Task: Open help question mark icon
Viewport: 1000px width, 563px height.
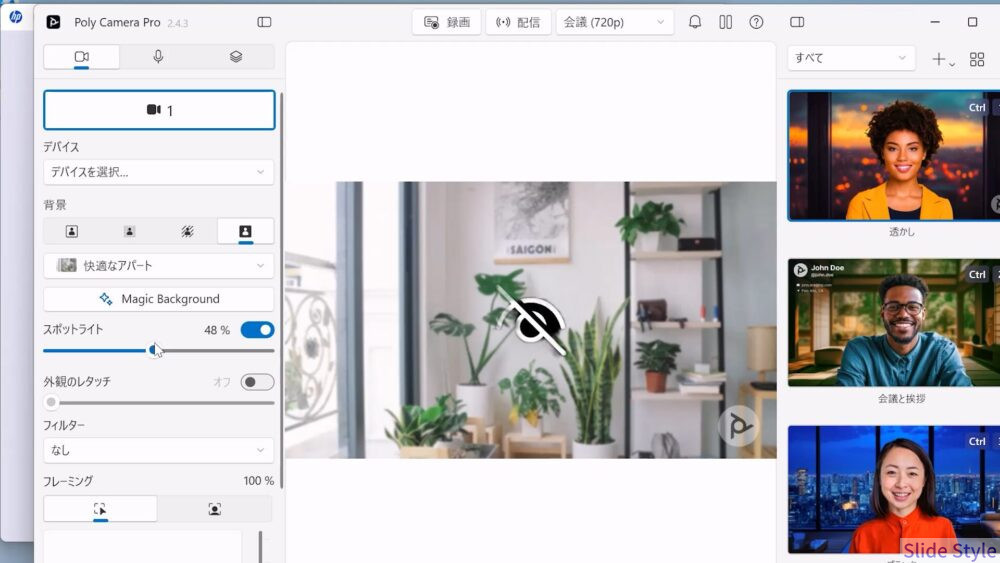Action: (756, 22)
